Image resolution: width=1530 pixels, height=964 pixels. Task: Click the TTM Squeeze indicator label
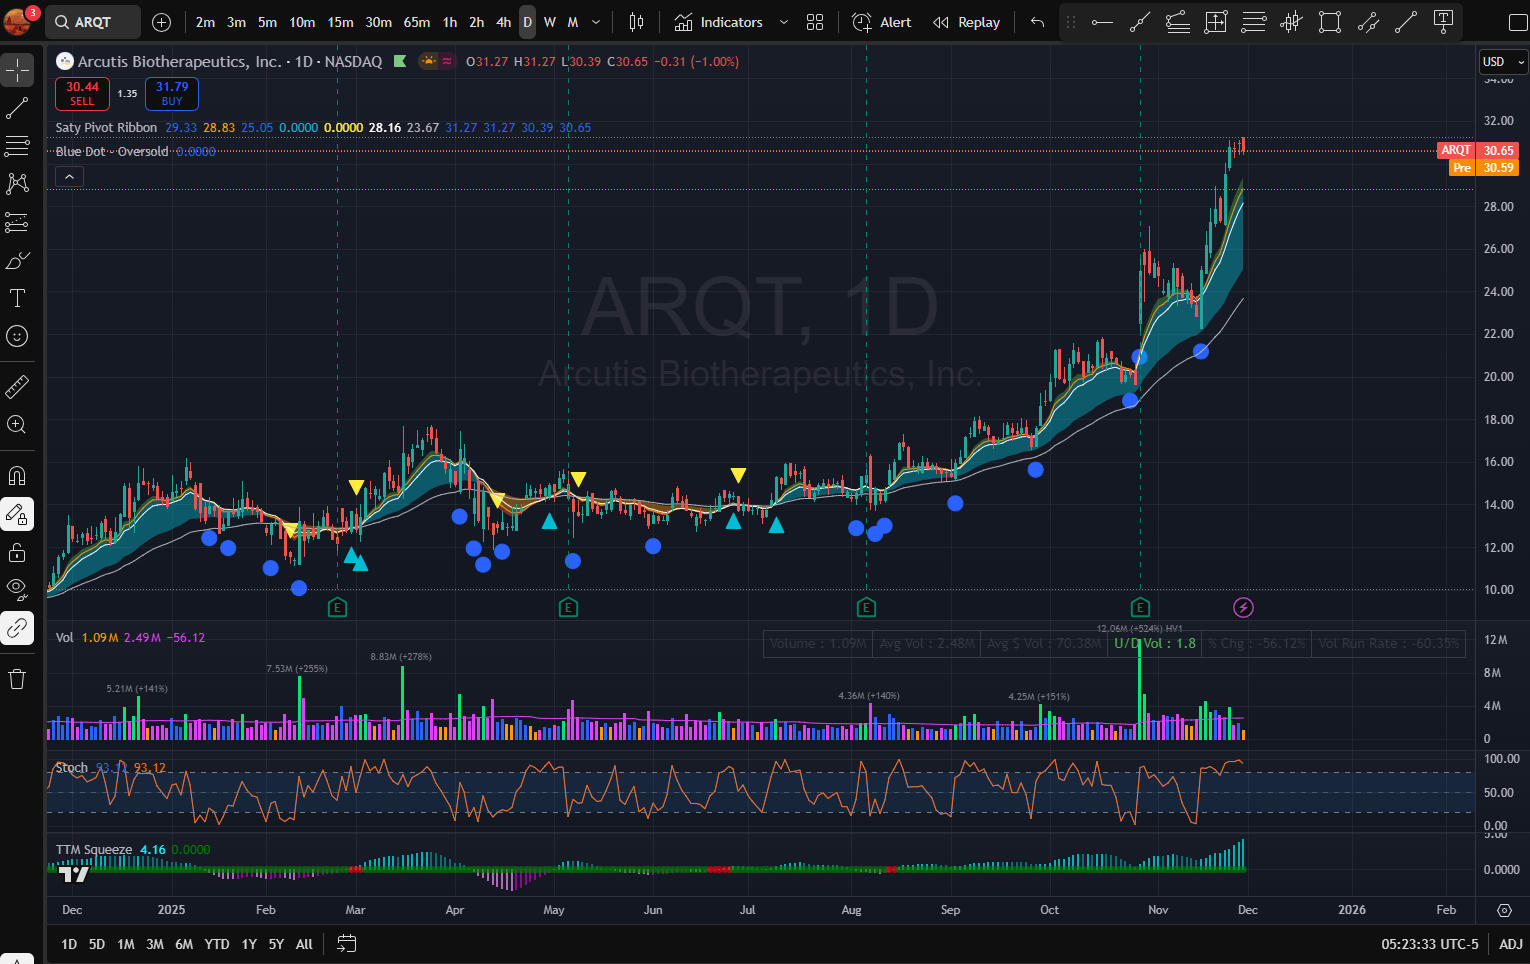coord(94,849)
